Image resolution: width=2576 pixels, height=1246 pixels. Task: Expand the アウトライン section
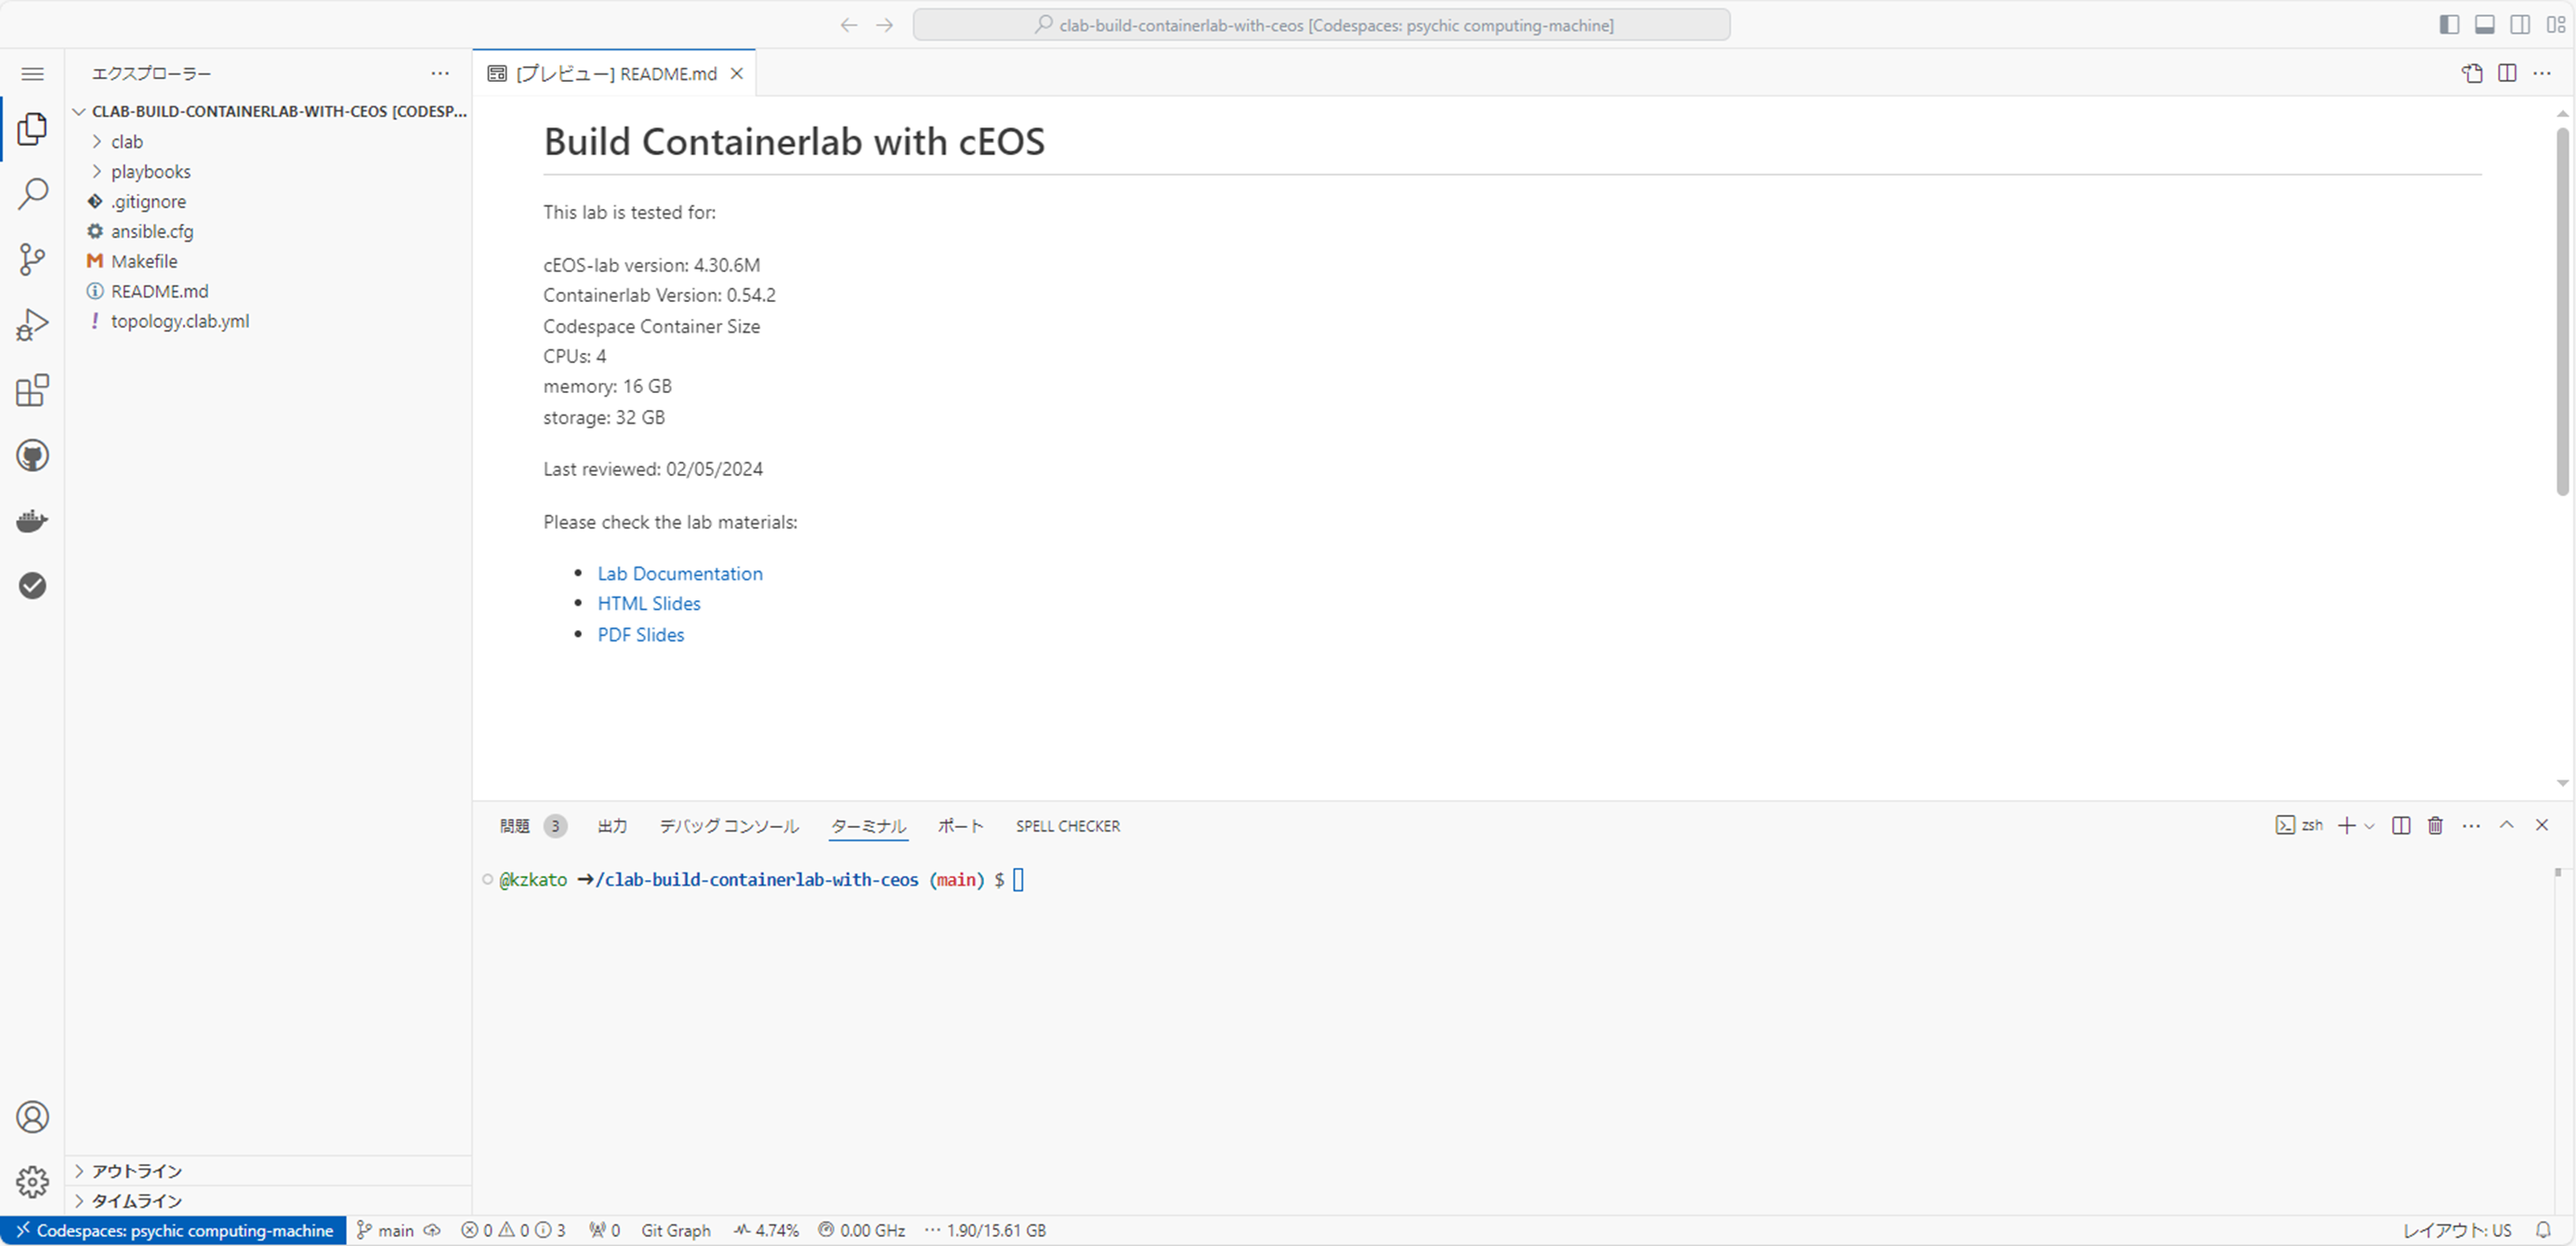pyautogui.click(x=137, y=1170)
